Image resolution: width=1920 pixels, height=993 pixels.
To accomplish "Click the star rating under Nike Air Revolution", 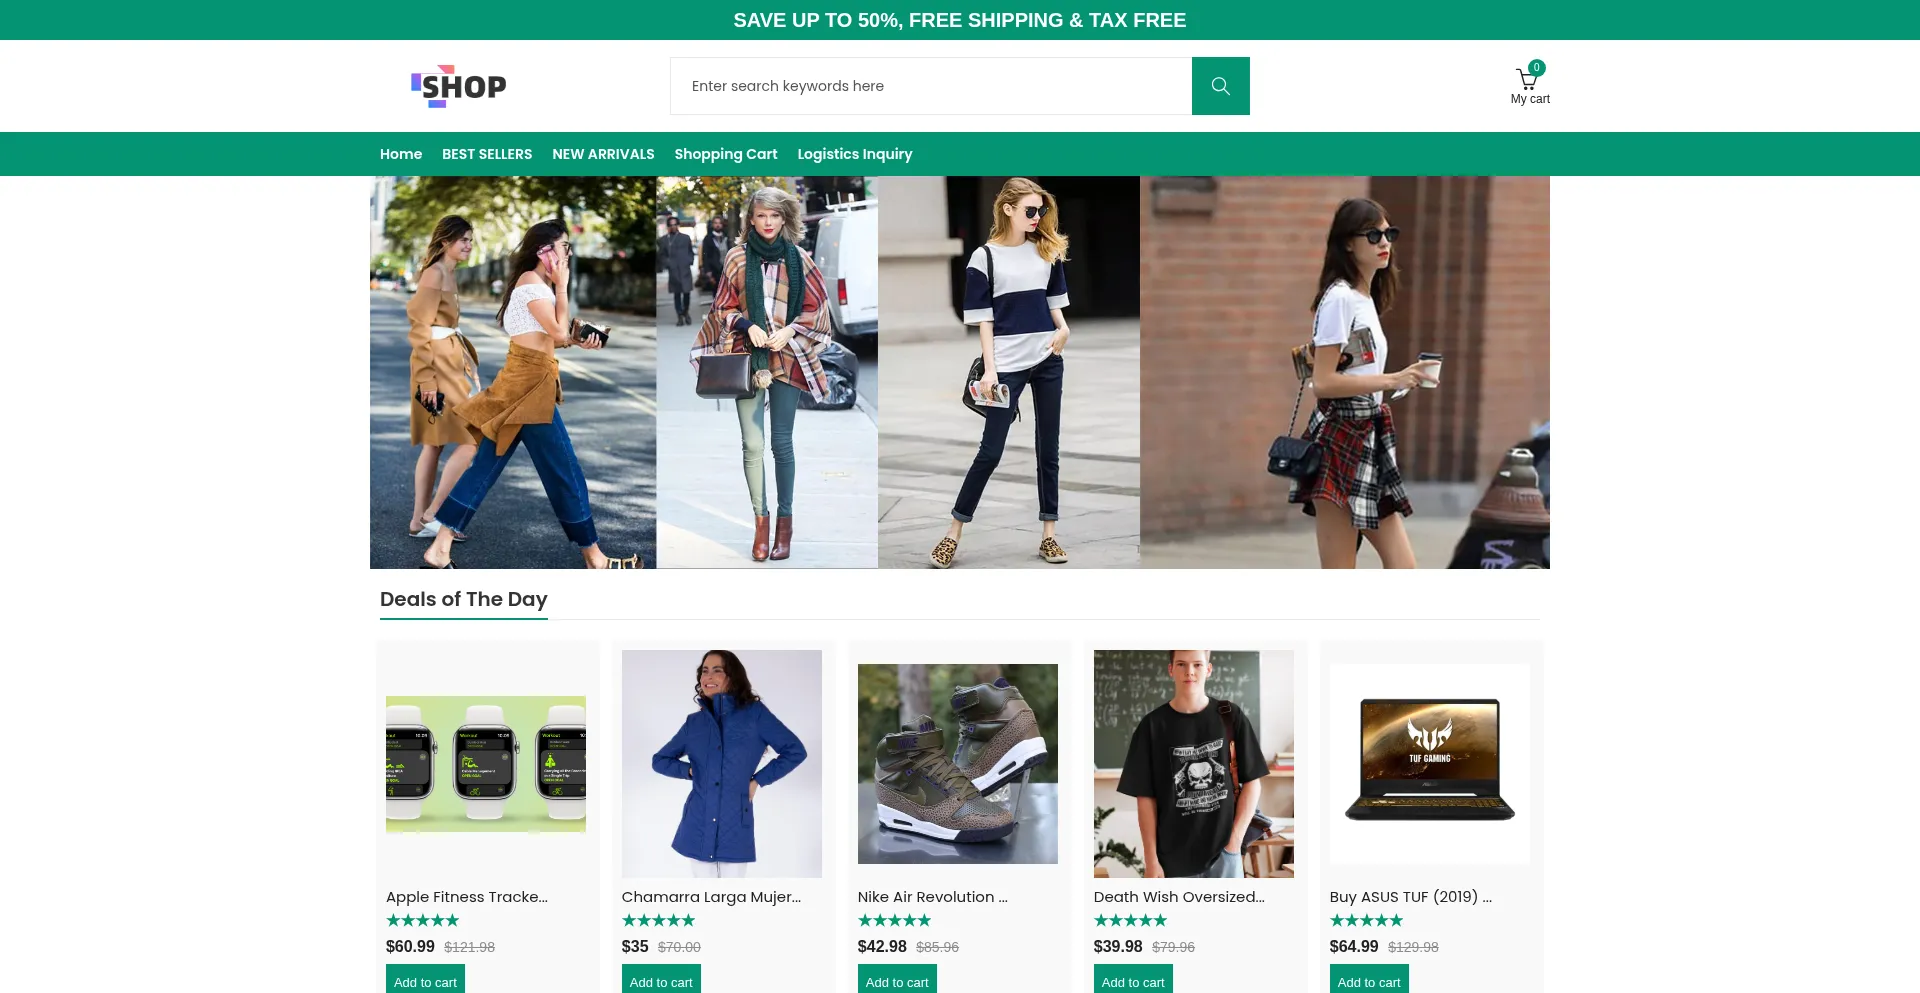I will pyautogui.click(x=894, y=920).
